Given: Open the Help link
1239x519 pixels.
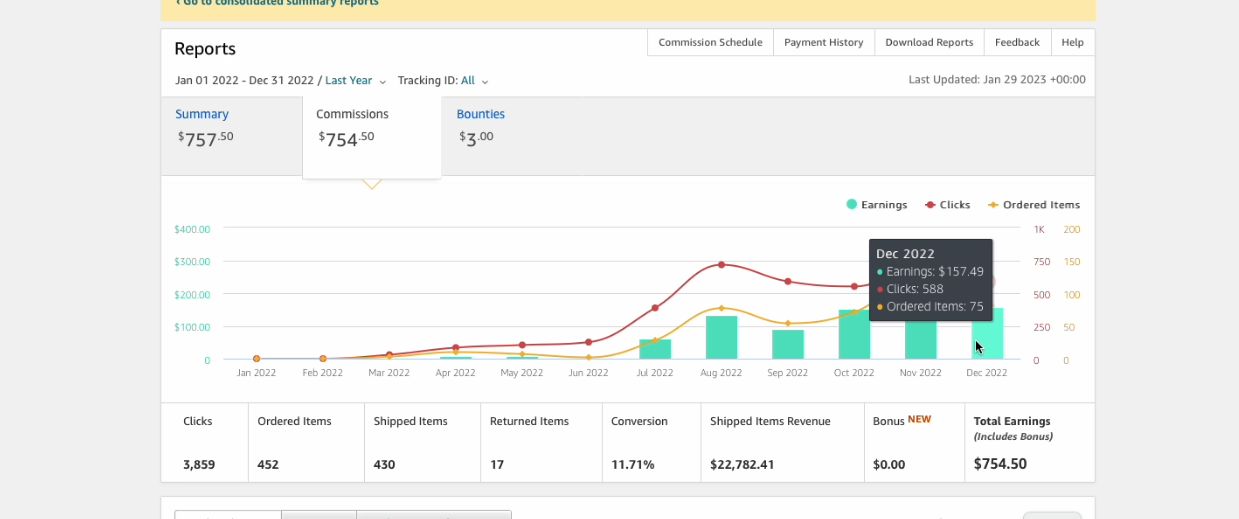Looking at the screenshot, I should coord(1072,43).
